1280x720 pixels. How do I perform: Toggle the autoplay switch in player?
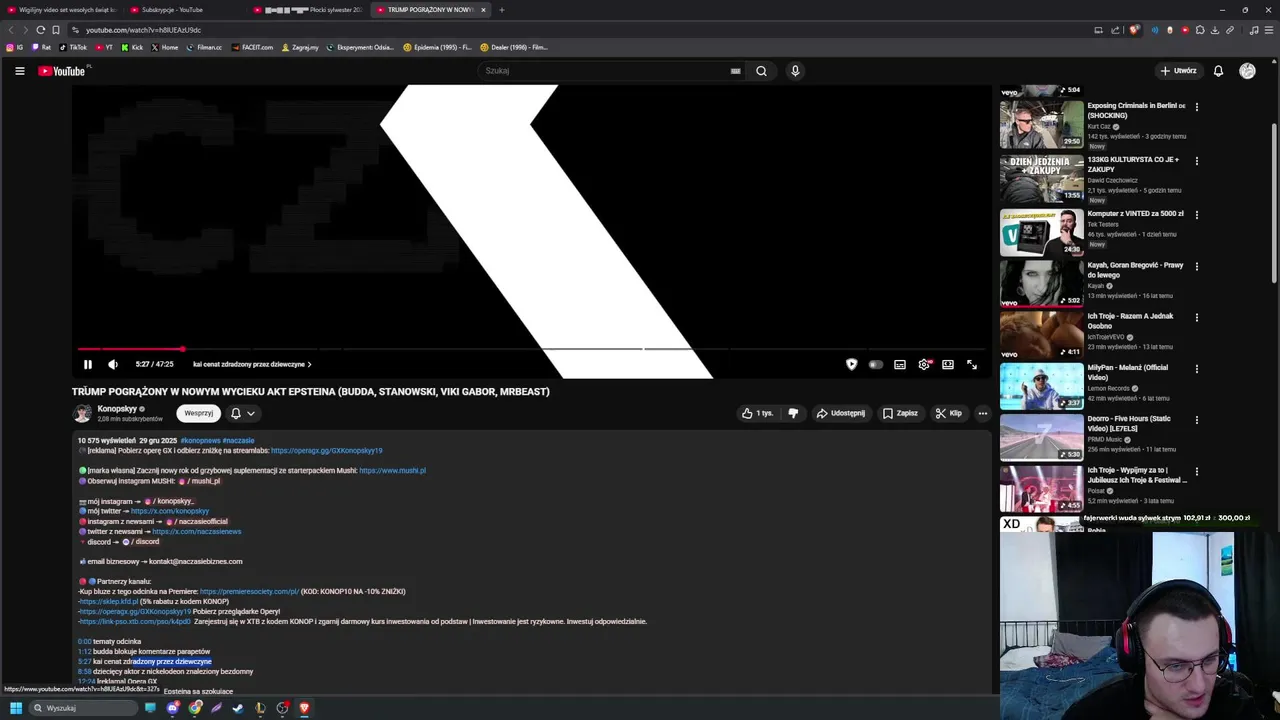(x=875, y=365)
